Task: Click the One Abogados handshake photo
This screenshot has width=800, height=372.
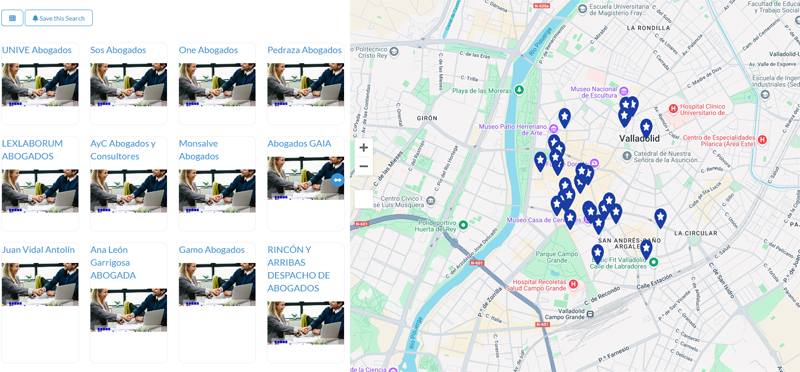Action: [x=217, y=85]
